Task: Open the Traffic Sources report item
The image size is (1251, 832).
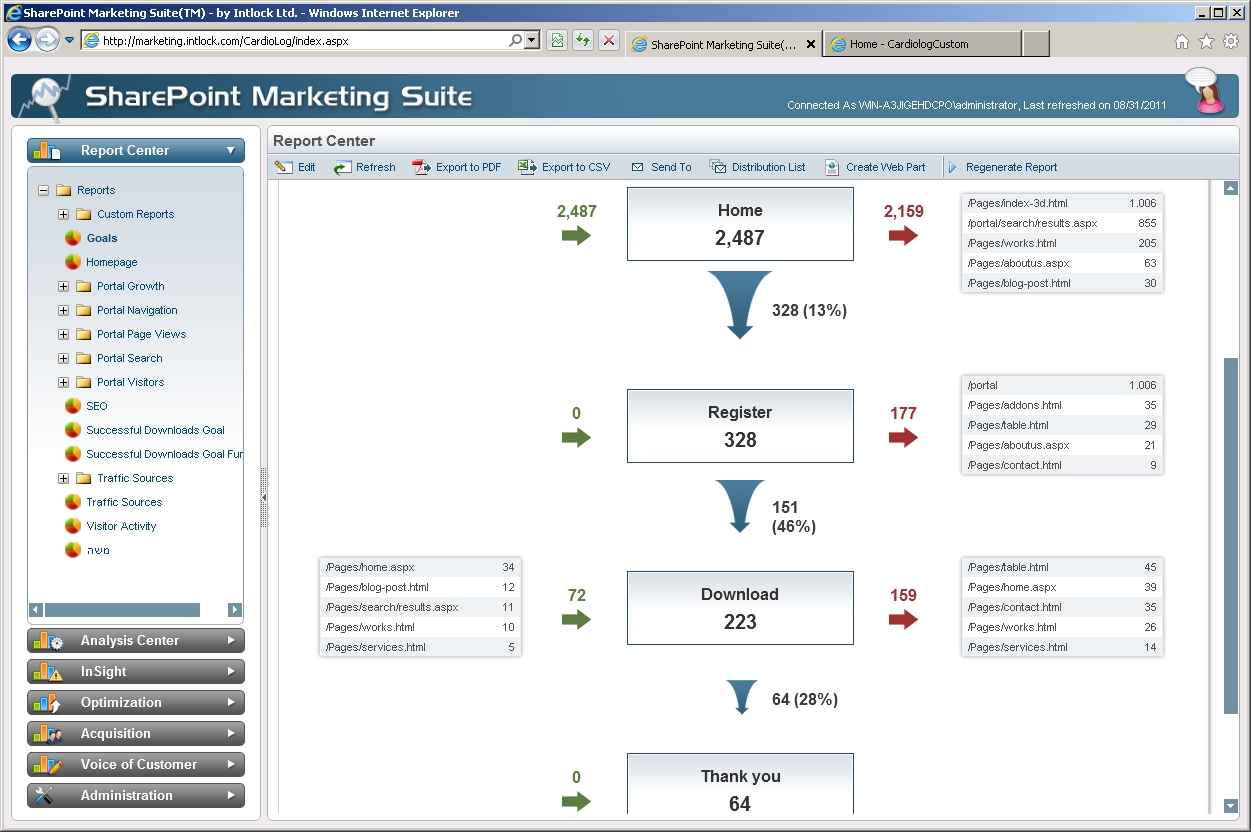Action: [x=124, y=502]
